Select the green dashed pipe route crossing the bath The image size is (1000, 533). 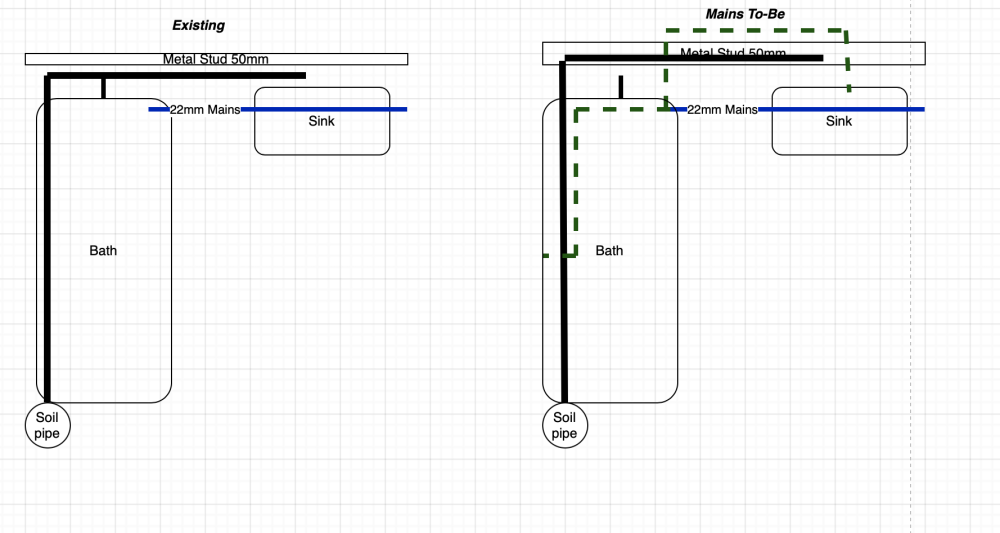coord(576,180)
